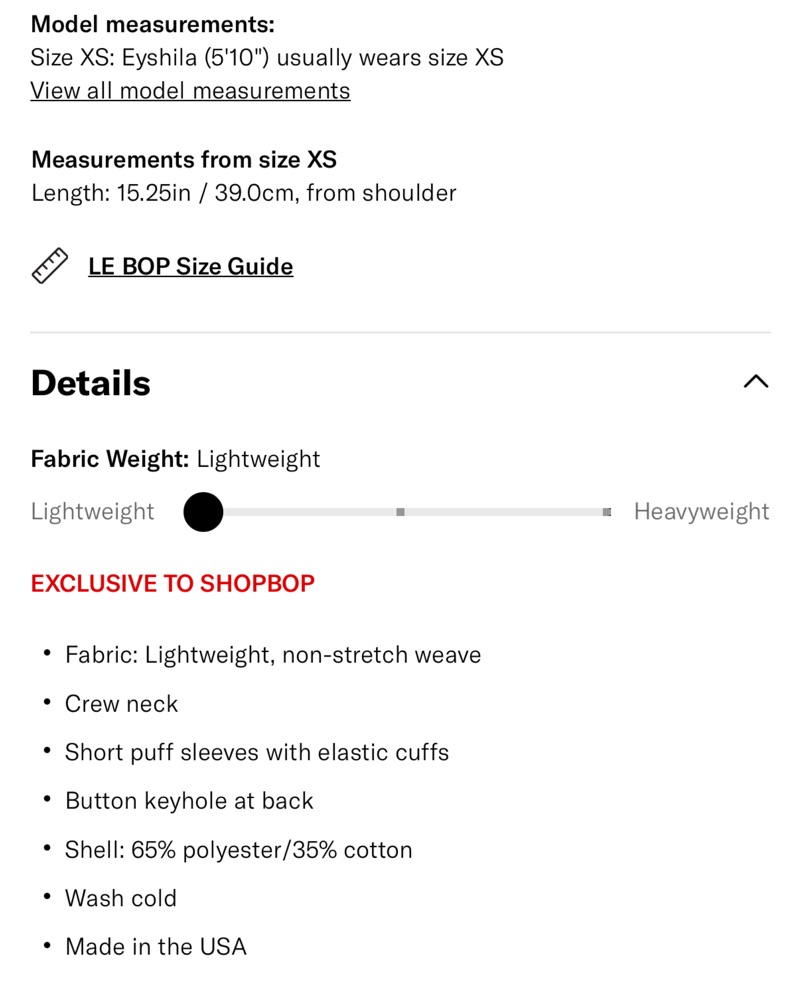801x1000 pixels.
Task: Click the ruler icon beside Size Guide
Action: click(x=50, y=266)
